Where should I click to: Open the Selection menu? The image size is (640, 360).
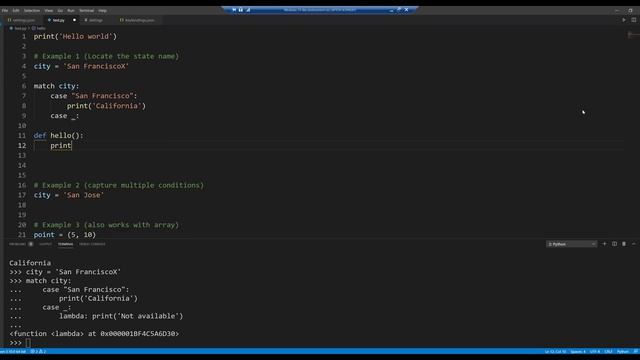point(31,11)
